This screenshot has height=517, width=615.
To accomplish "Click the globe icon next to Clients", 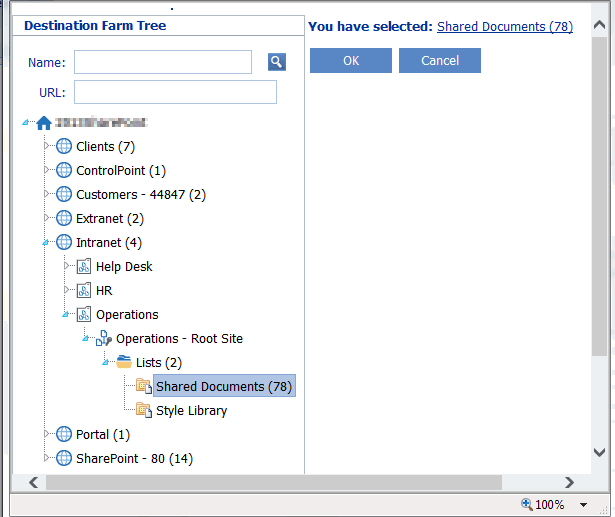I will (64, 146).
